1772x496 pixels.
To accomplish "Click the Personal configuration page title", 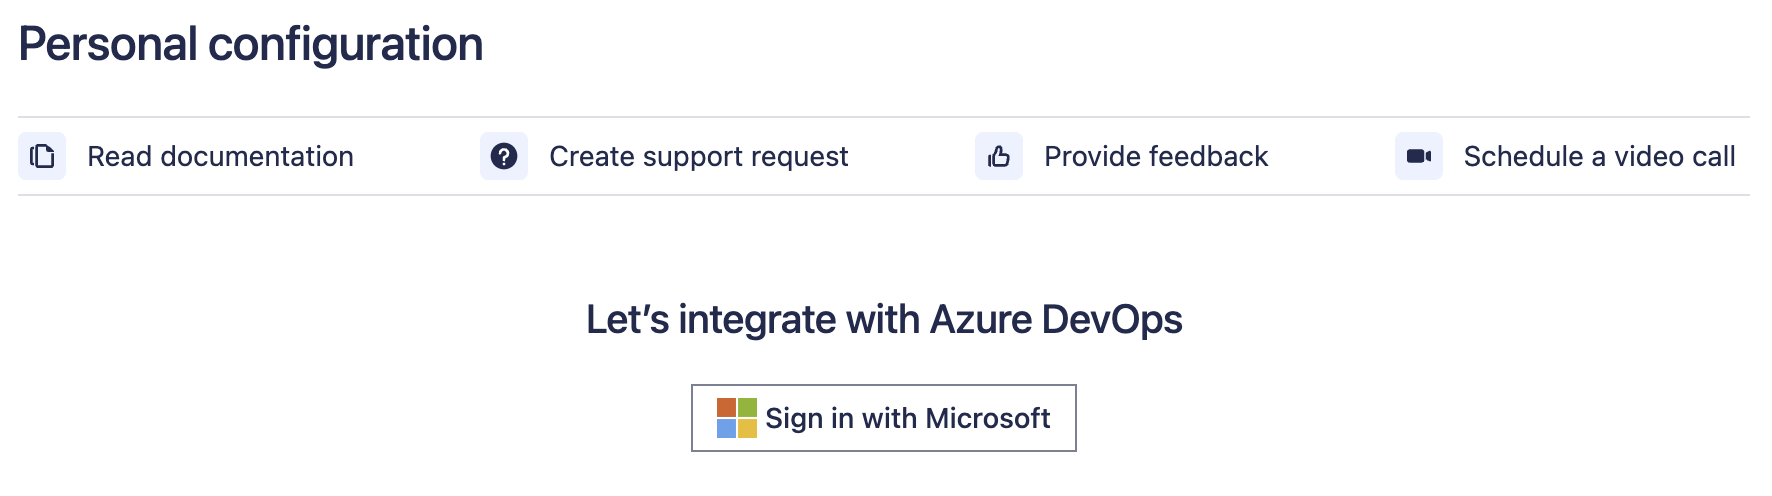I will [251, 45].
